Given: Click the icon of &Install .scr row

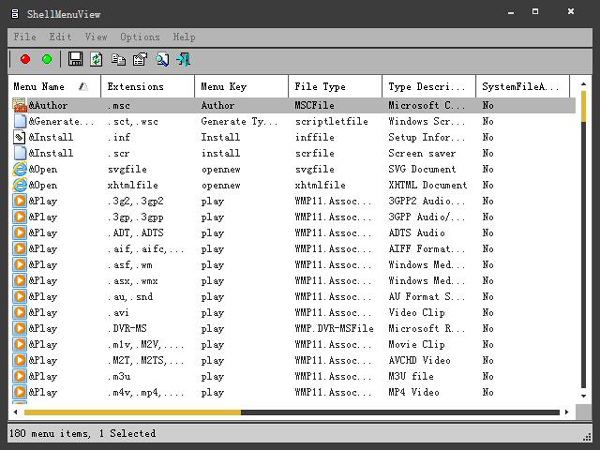Looking at the screenshot, I should pyautogui.click(x=20, y=153).
